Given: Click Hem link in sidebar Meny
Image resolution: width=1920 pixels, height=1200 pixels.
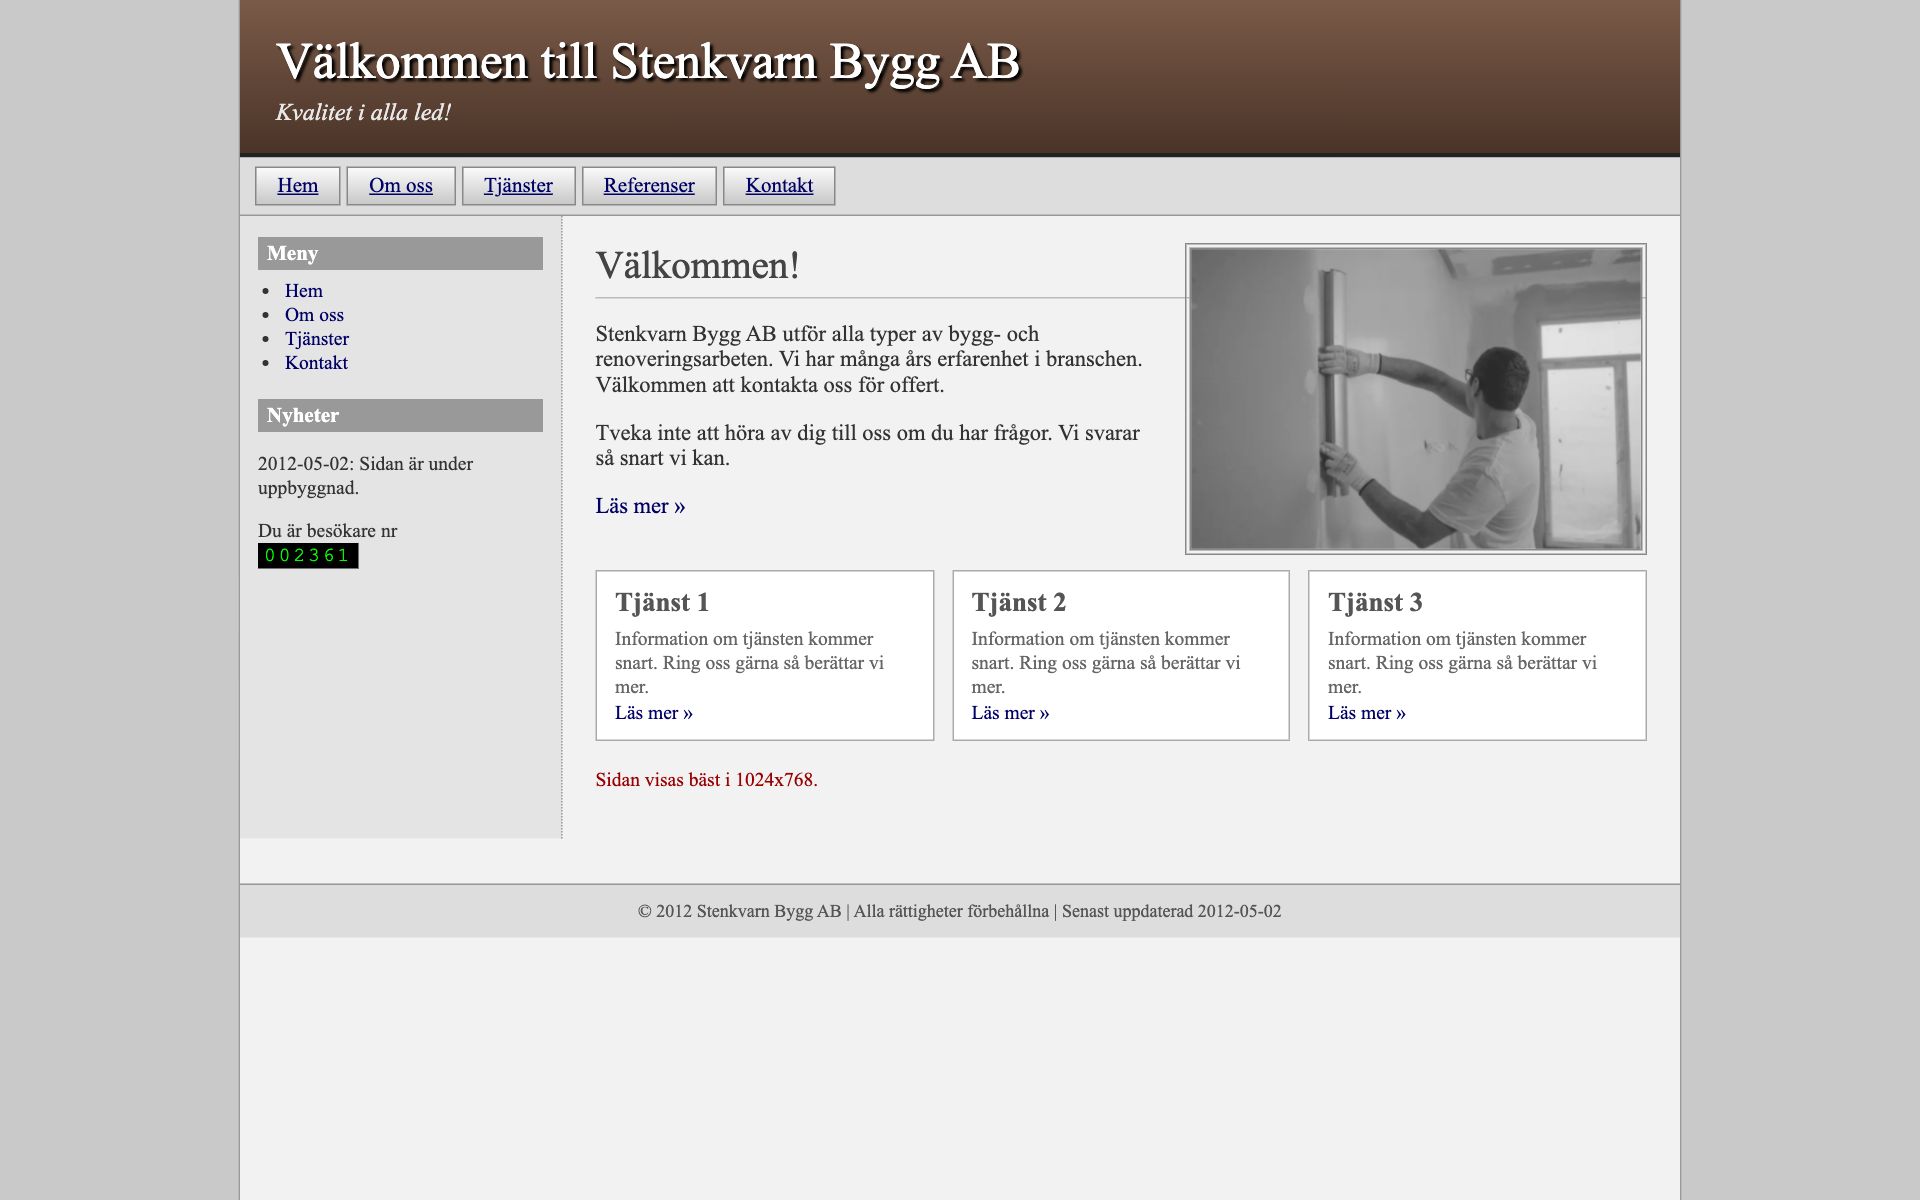Looking at the screenshot, I should click(303, 291).
